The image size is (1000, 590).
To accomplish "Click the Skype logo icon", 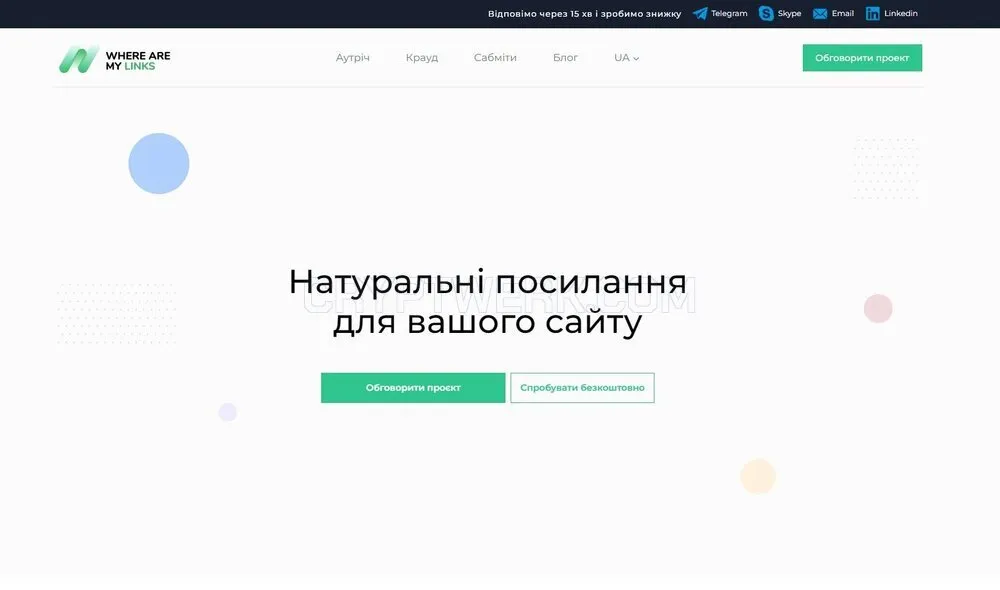I will click(x=766, y=13).
